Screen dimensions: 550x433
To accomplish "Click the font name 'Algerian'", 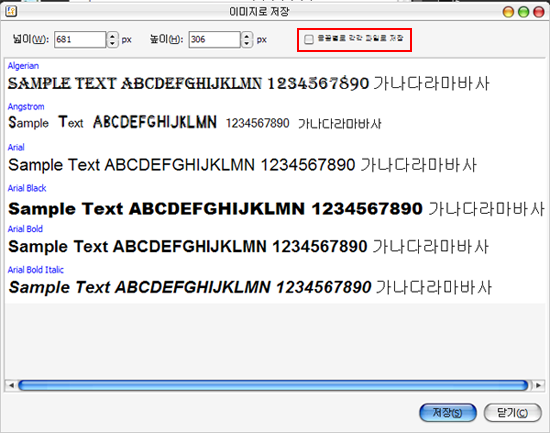I will (23, 66).
